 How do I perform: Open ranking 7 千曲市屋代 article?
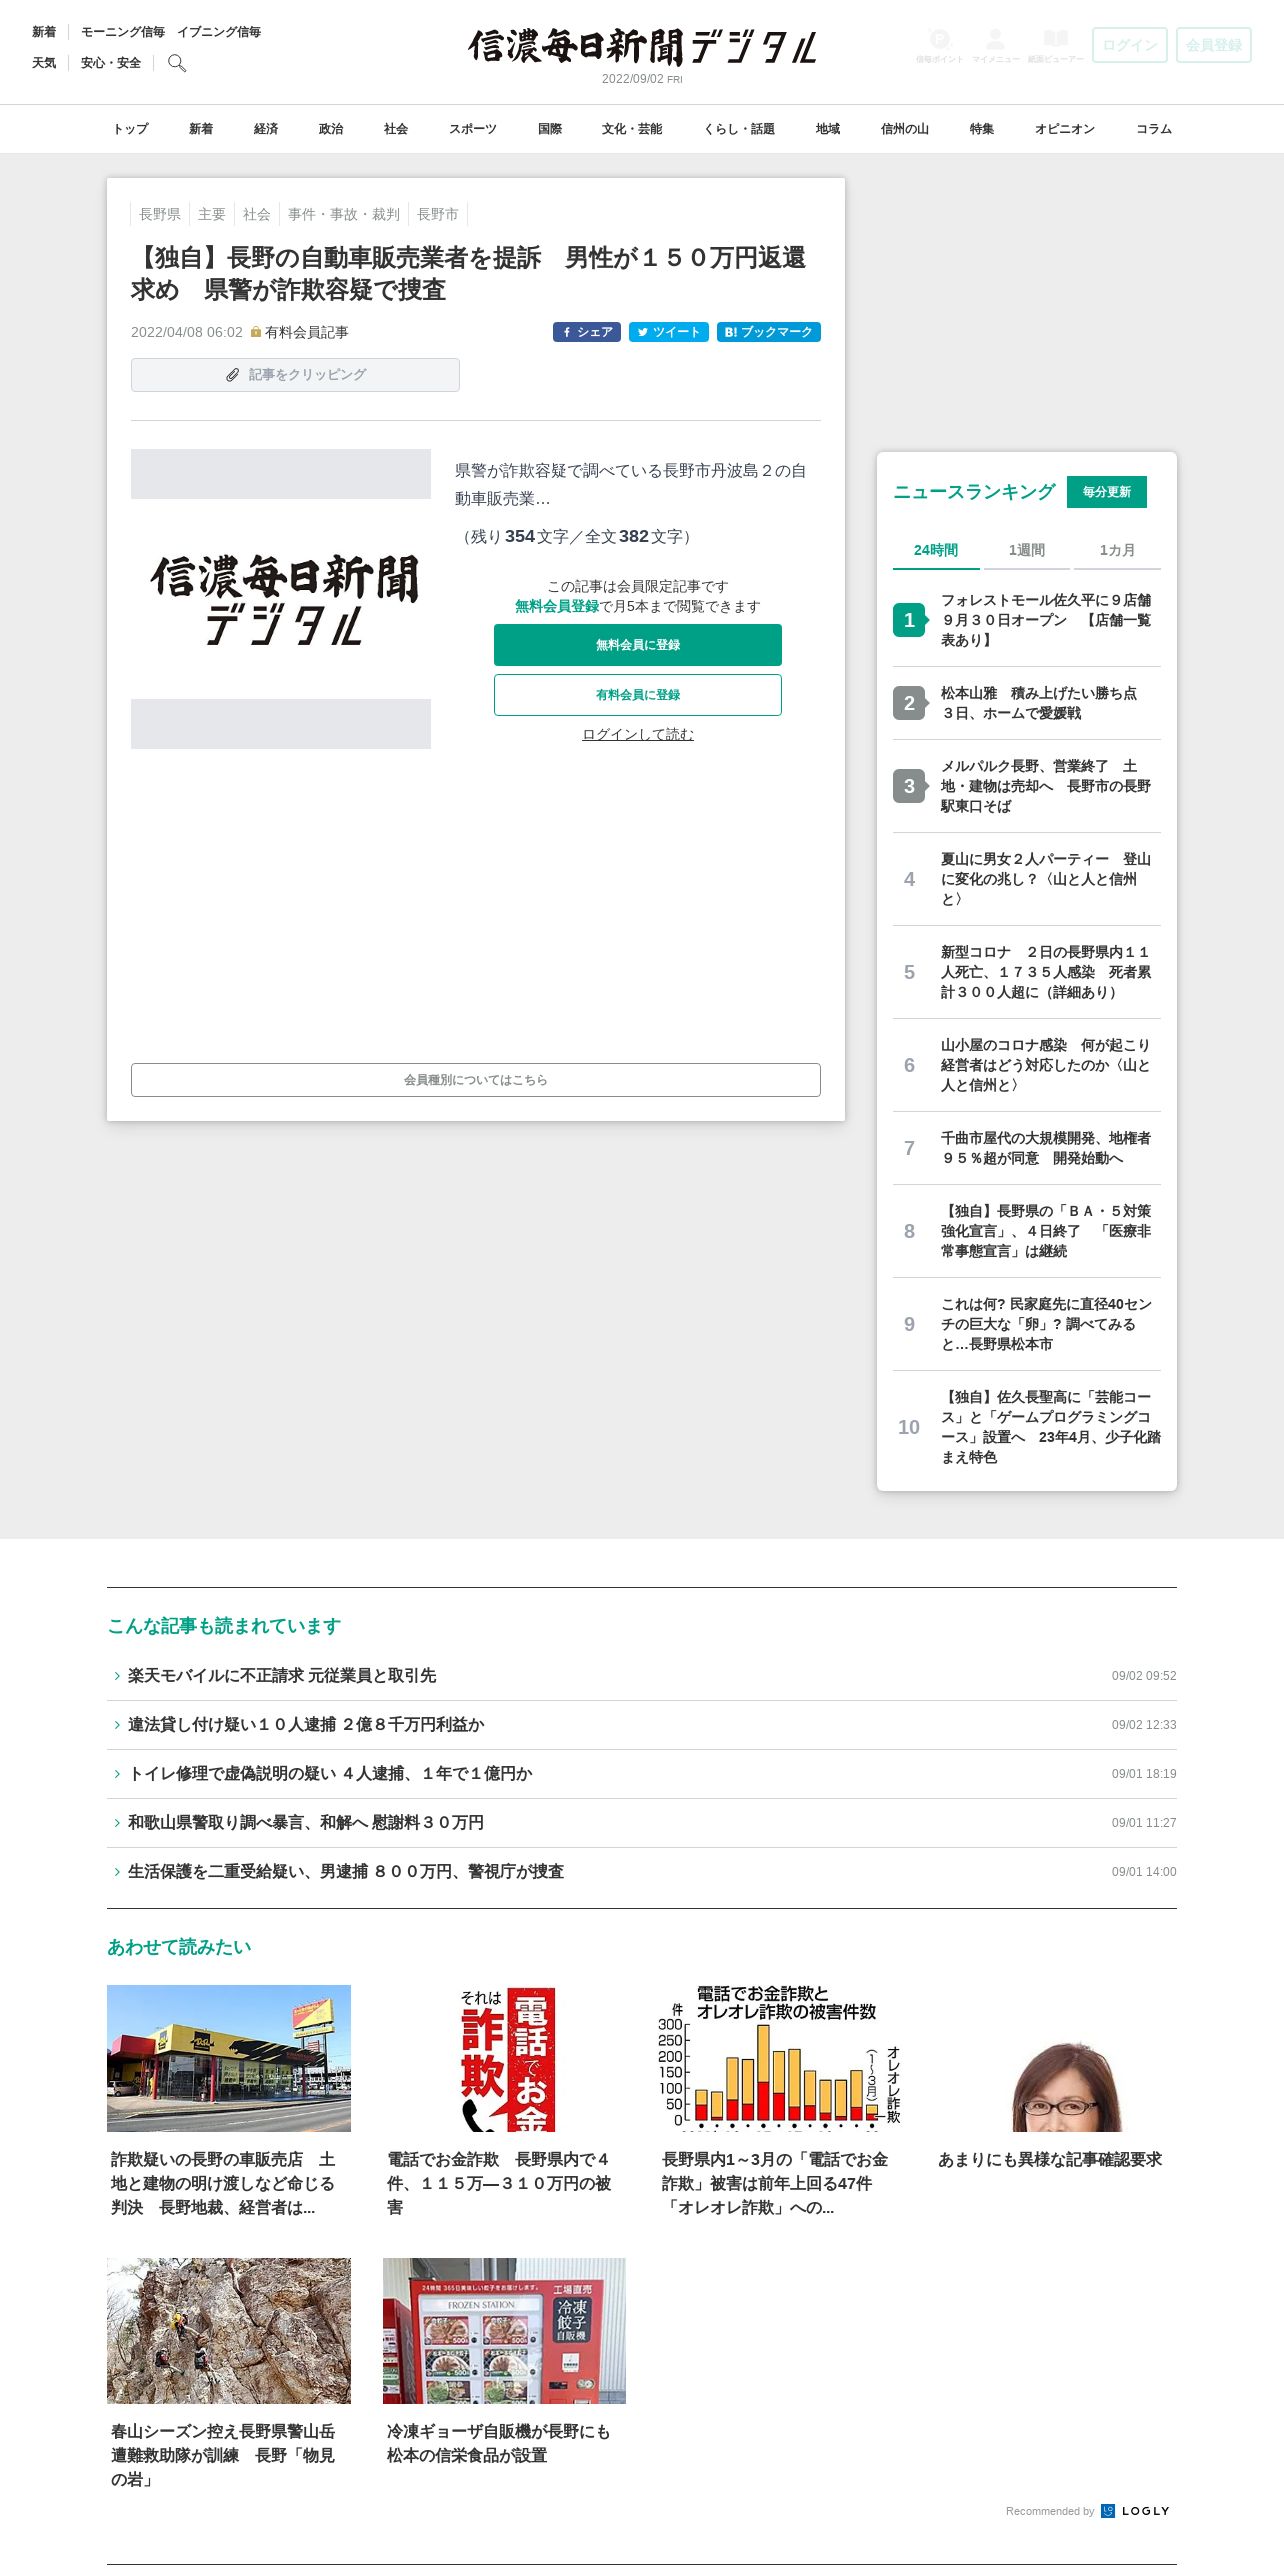pos(1027,1148)
